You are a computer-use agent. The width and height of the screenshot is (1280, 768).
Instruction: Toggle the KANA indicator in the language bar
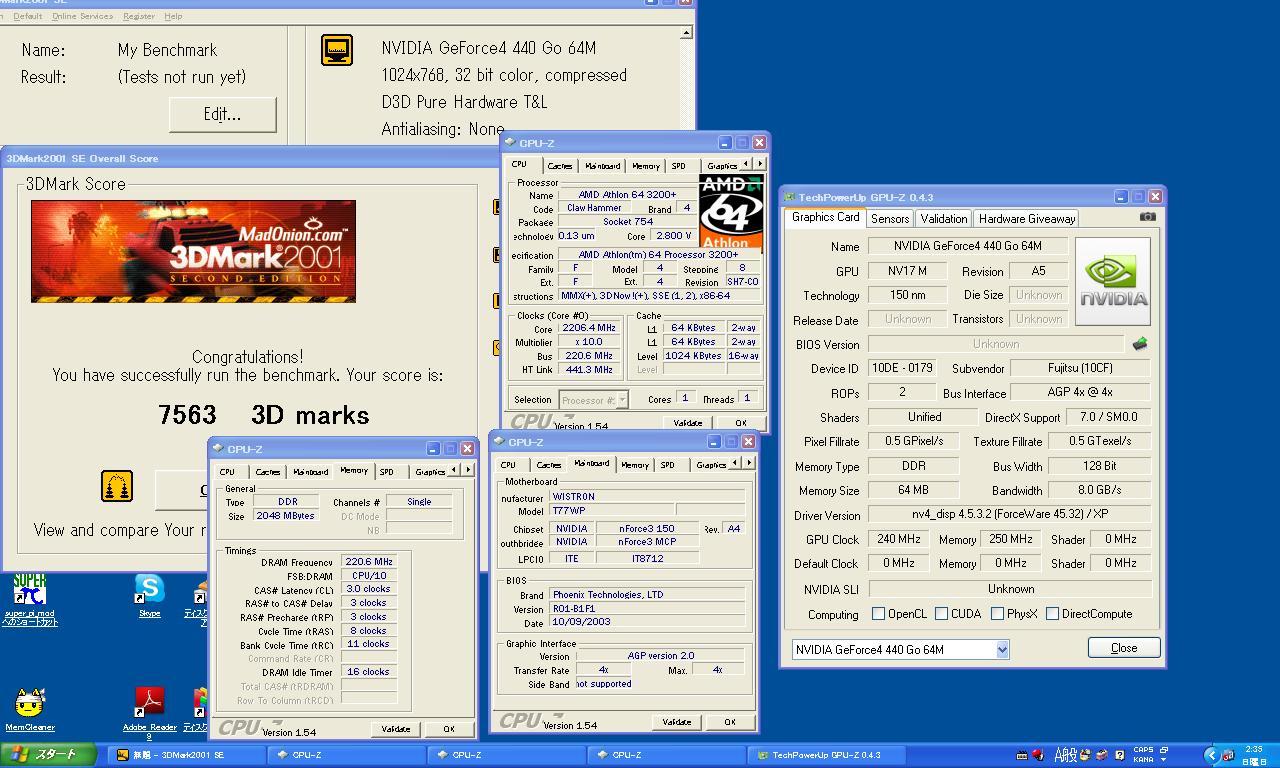[1143, 759]
